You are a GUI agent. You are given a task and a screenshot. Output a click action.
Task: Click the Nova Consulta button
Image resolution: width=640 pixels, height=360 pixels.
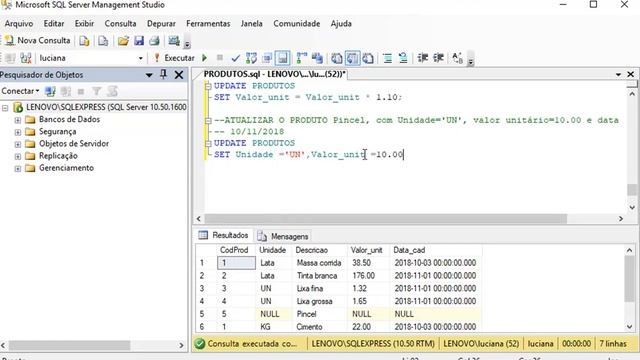tap(38, 40)
